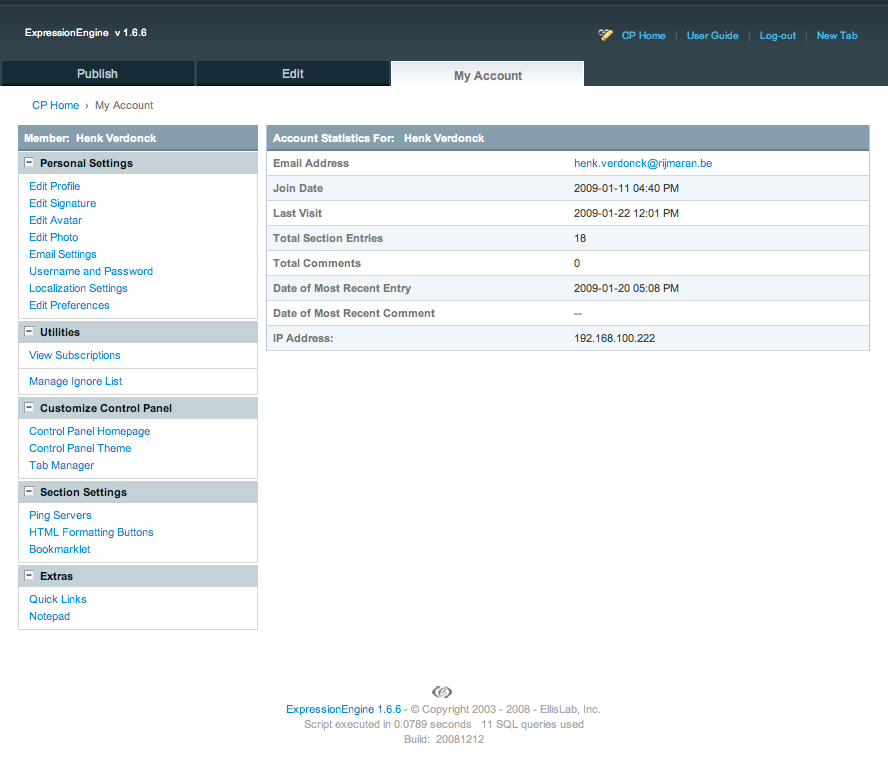The height and width of the screenshot is (762, 888).
Task: Open Edit Profile settings
Action: pos(54,186)
